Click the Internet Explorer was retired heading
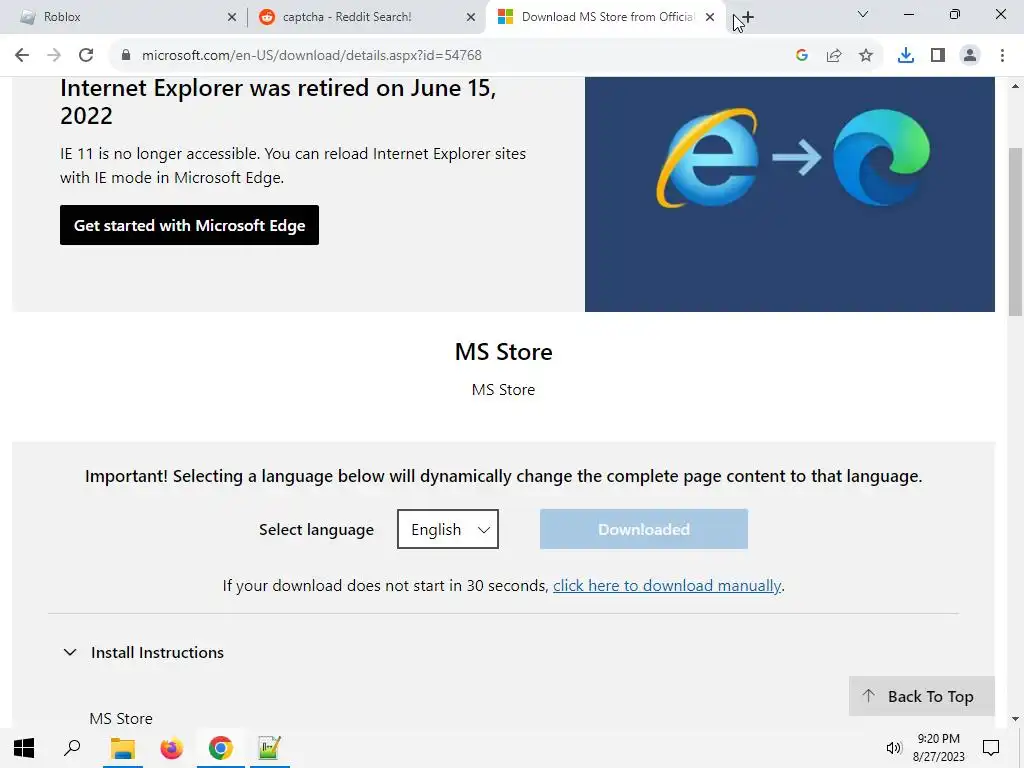1024x768 pixels. point(278,102)
